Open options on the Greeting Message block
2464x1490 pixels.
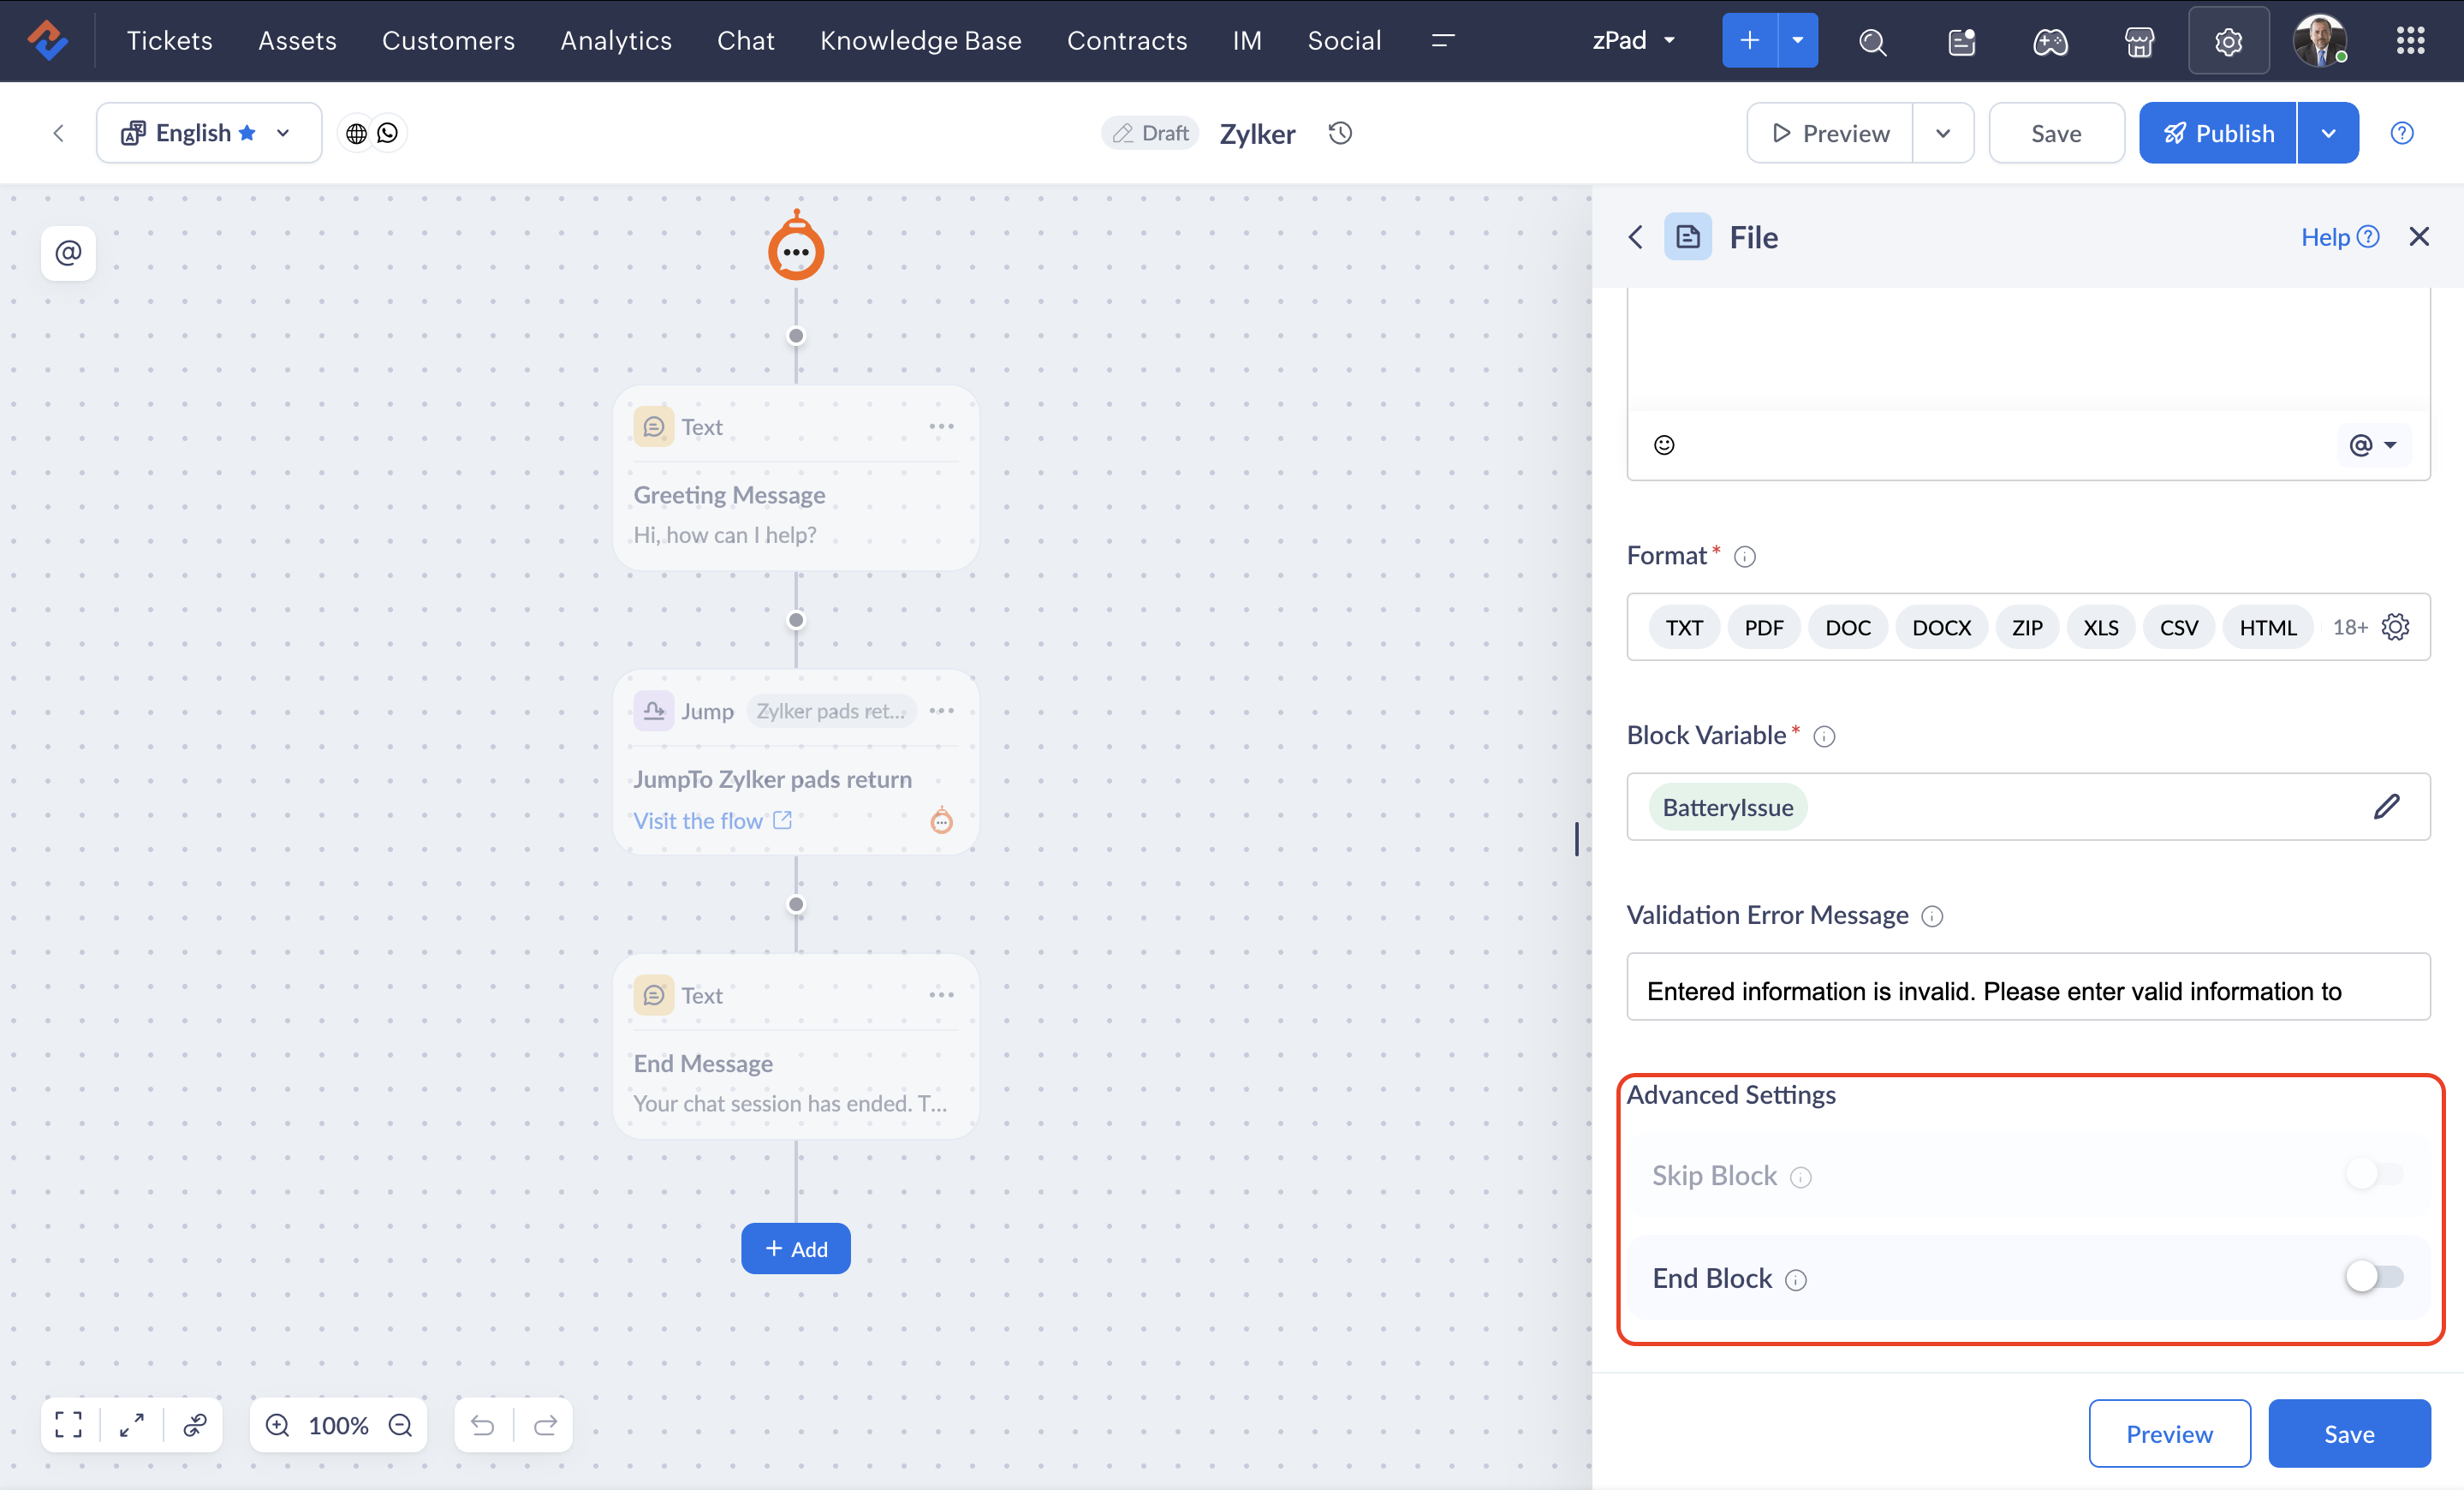(941, 427)
